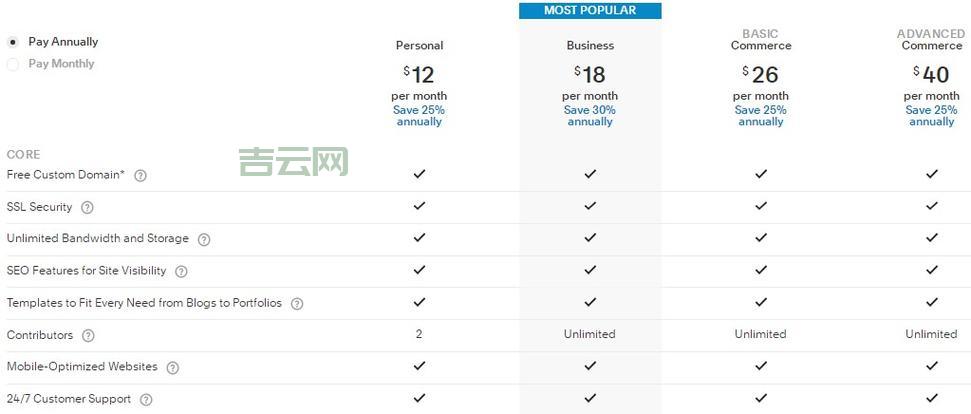The width and height of the screenshot is (971, 414).
Task: Open help icon for Mobile-Optimized Websites
Action: [x=172, y=368]
